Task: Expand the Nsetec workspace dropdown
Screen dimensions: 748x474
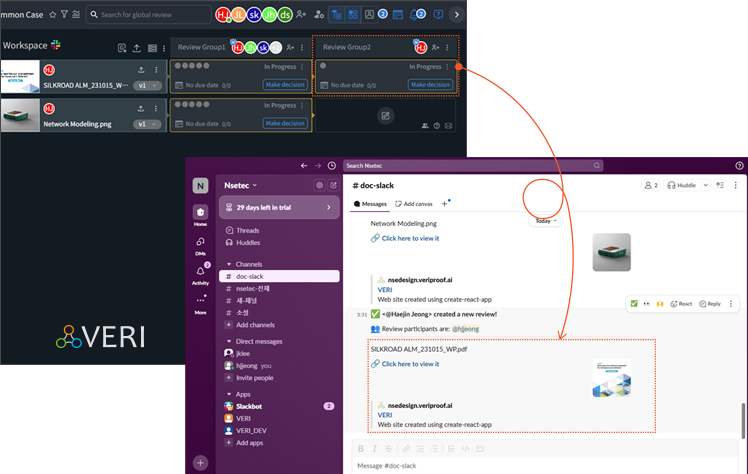Action: 241,185
